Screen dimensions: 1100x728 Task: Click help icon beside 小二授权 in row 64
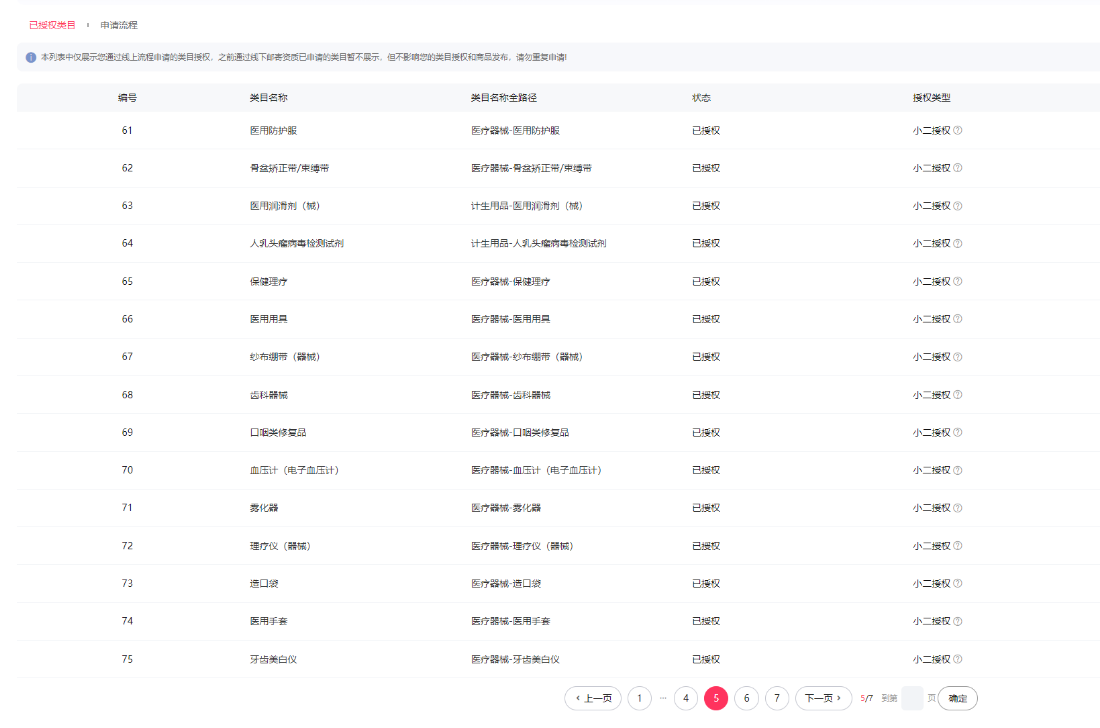[x=958, y=243]
